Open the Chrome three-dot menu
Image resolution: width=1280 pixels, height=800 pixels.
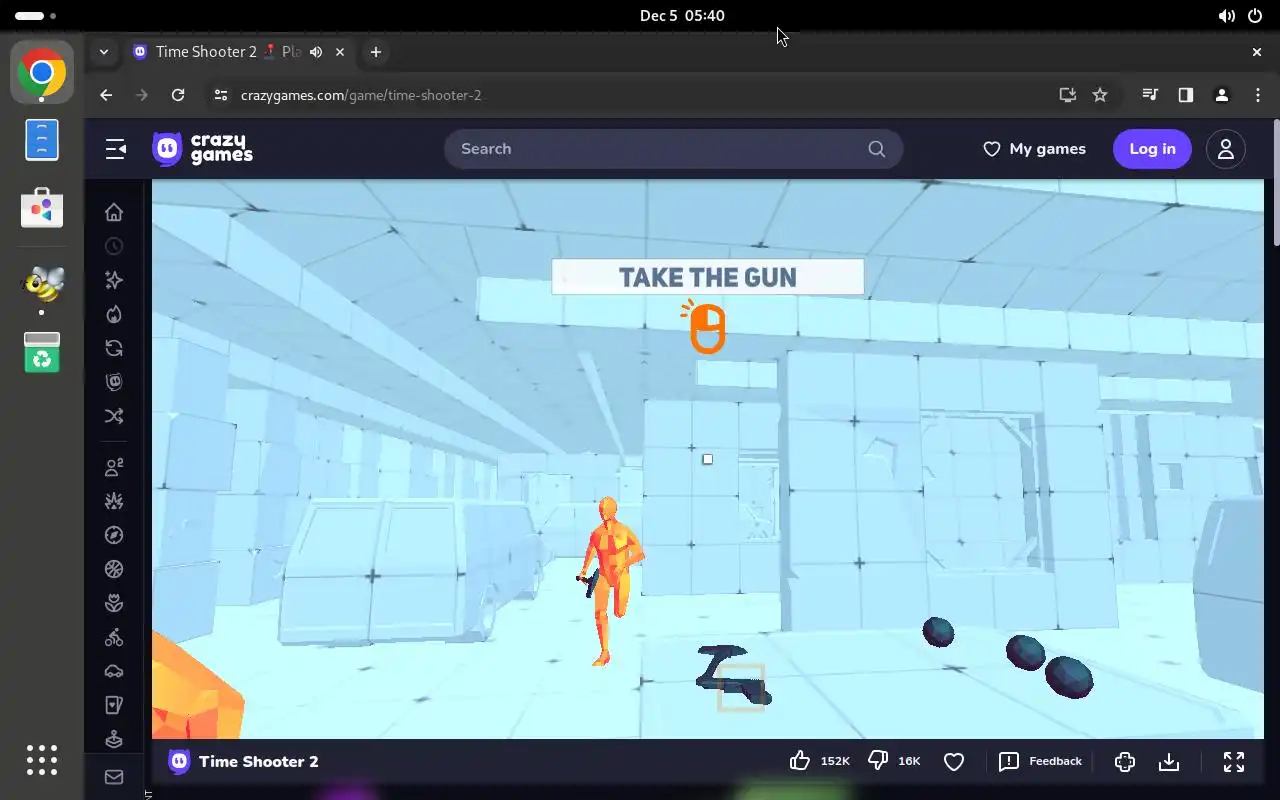click(x=1258, y=95)
